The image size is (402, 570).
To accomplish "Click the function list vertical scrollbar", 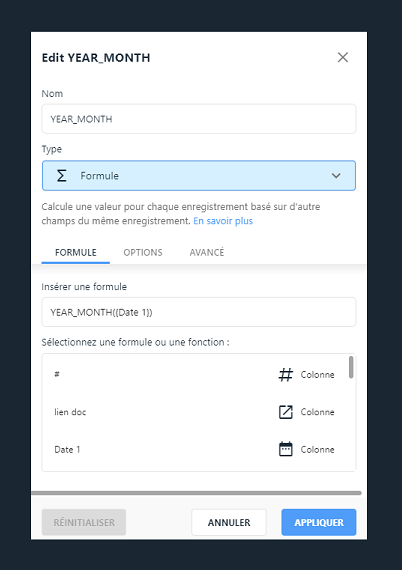I will point(351,367).
